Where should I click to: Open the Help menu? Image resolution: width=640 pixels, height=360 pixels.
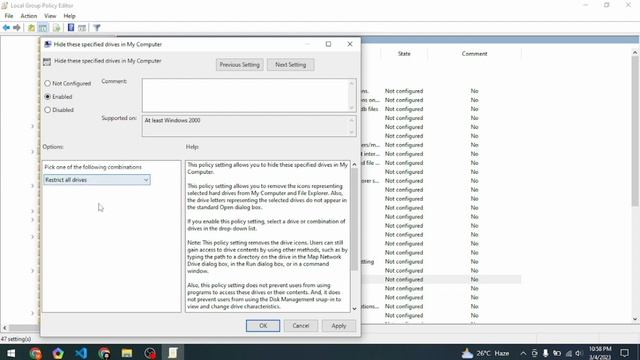[x=69, y=16]
